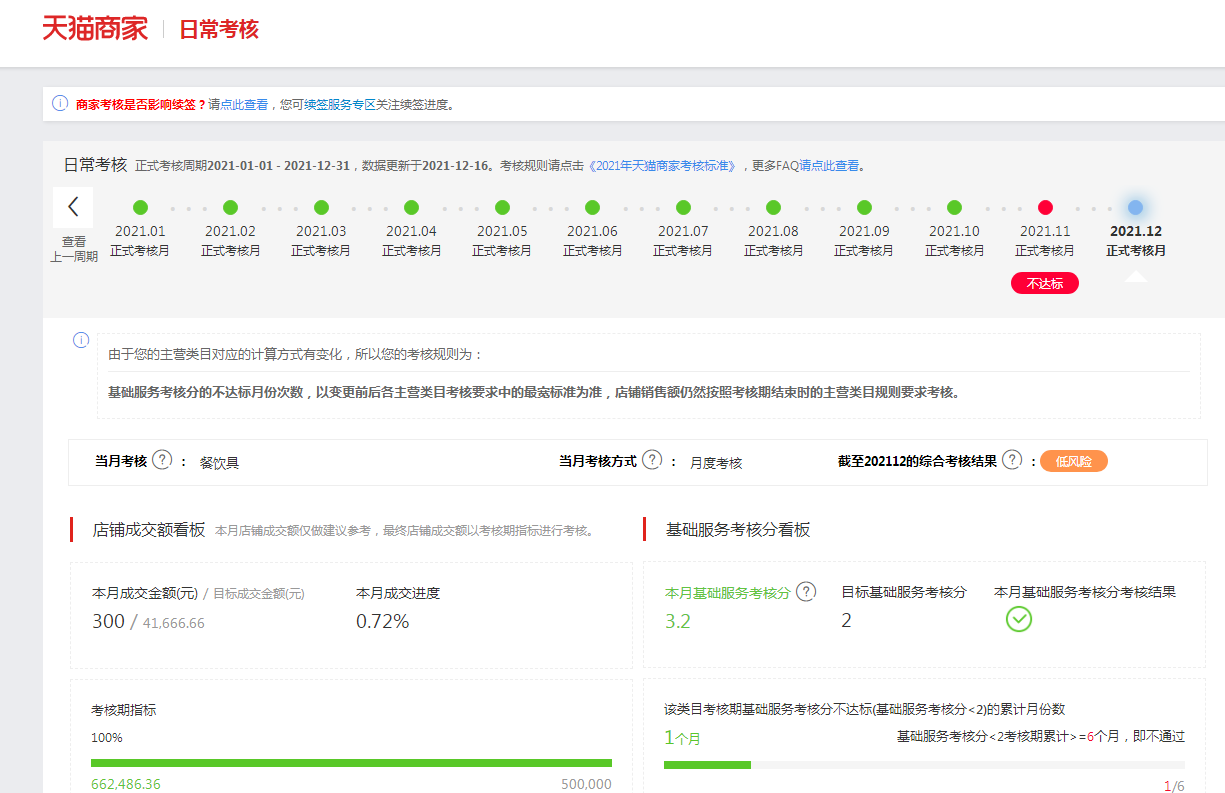1225x793 pixels.
Task: Click the 考核期指标 green progress bar
Action: tap(351, 763)
